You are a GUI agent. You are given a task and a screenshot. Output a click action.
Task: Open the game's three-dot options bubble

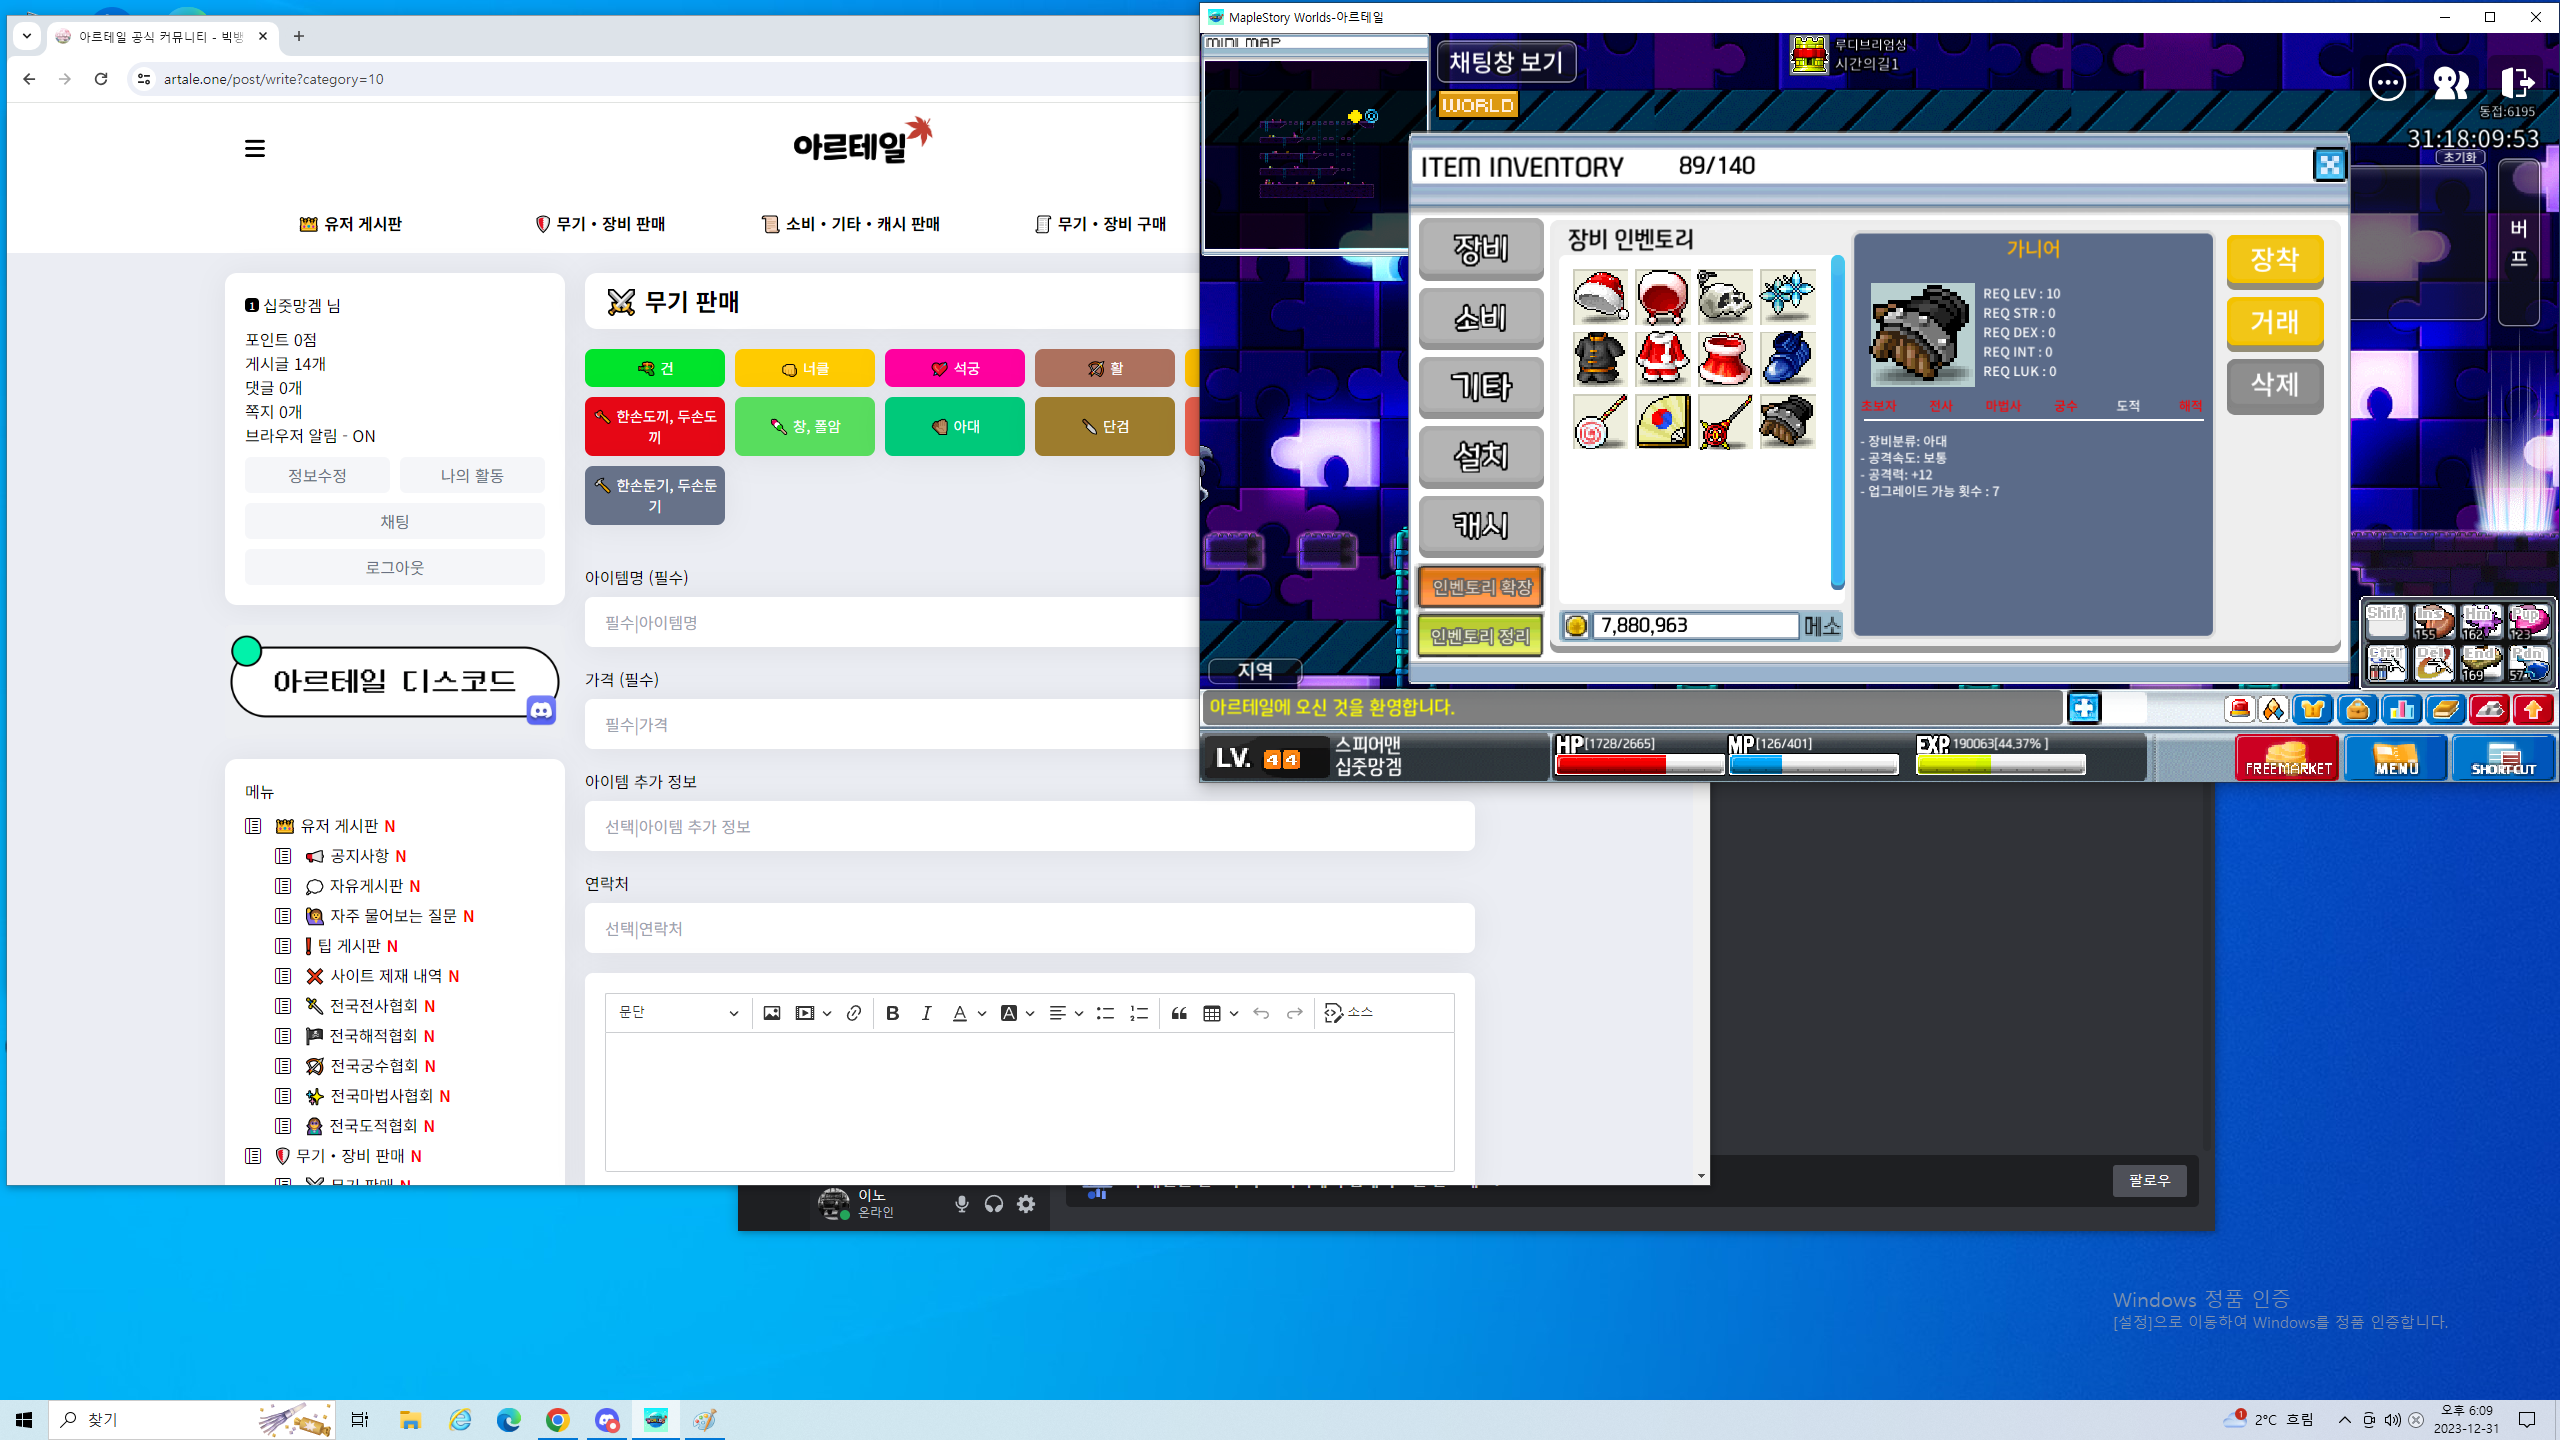tap(2387, 82)
